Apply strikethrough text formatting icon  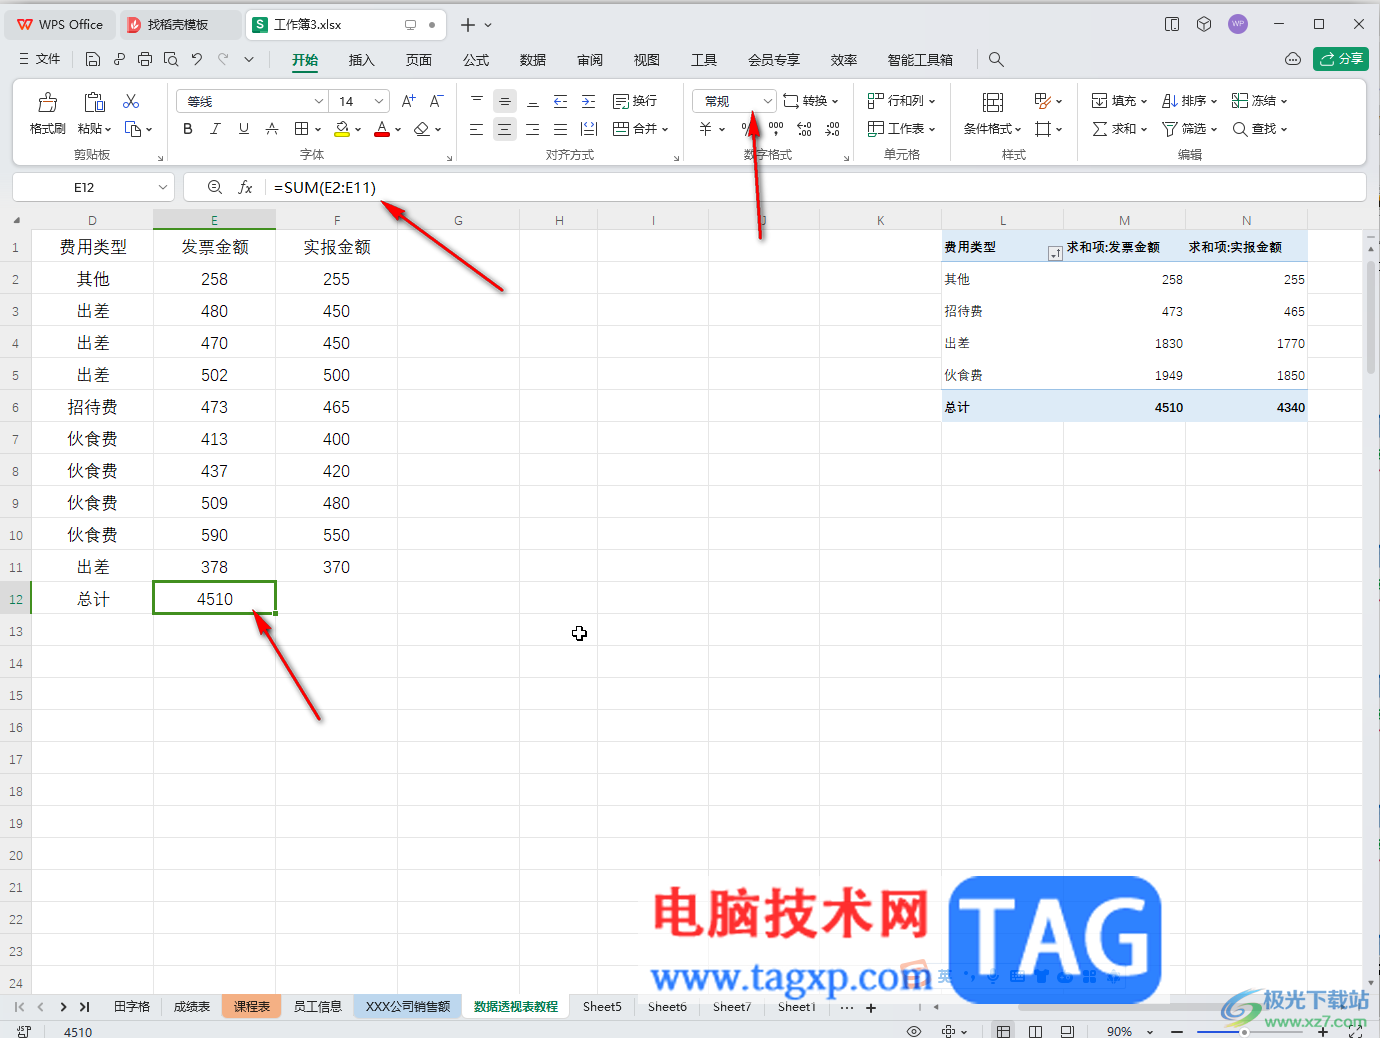pos(272,129)
